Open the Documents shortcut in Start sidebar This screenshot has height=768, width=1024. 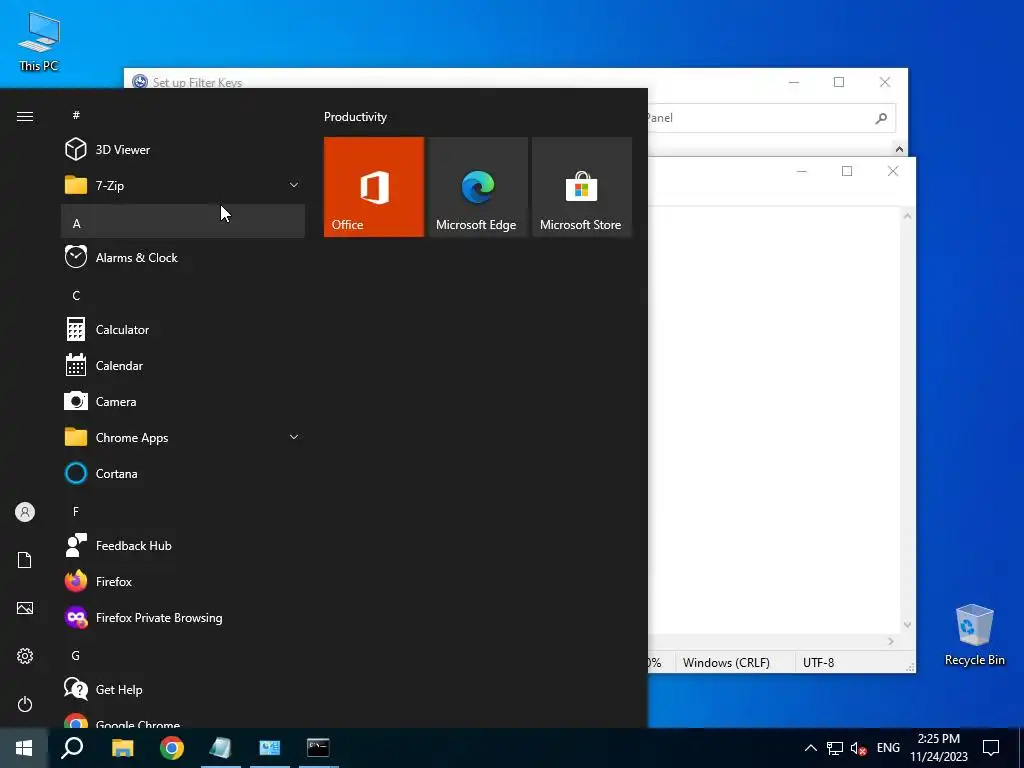click(x=25, y=560)
